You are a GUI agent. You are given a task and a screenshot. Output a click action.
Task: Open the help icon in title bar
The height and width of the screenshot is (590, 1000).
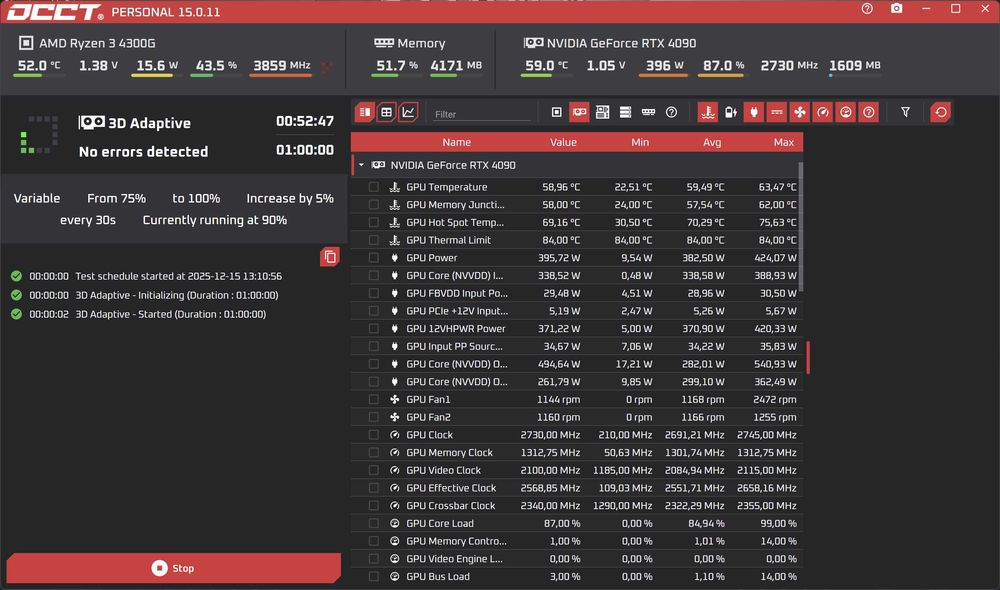867,9
